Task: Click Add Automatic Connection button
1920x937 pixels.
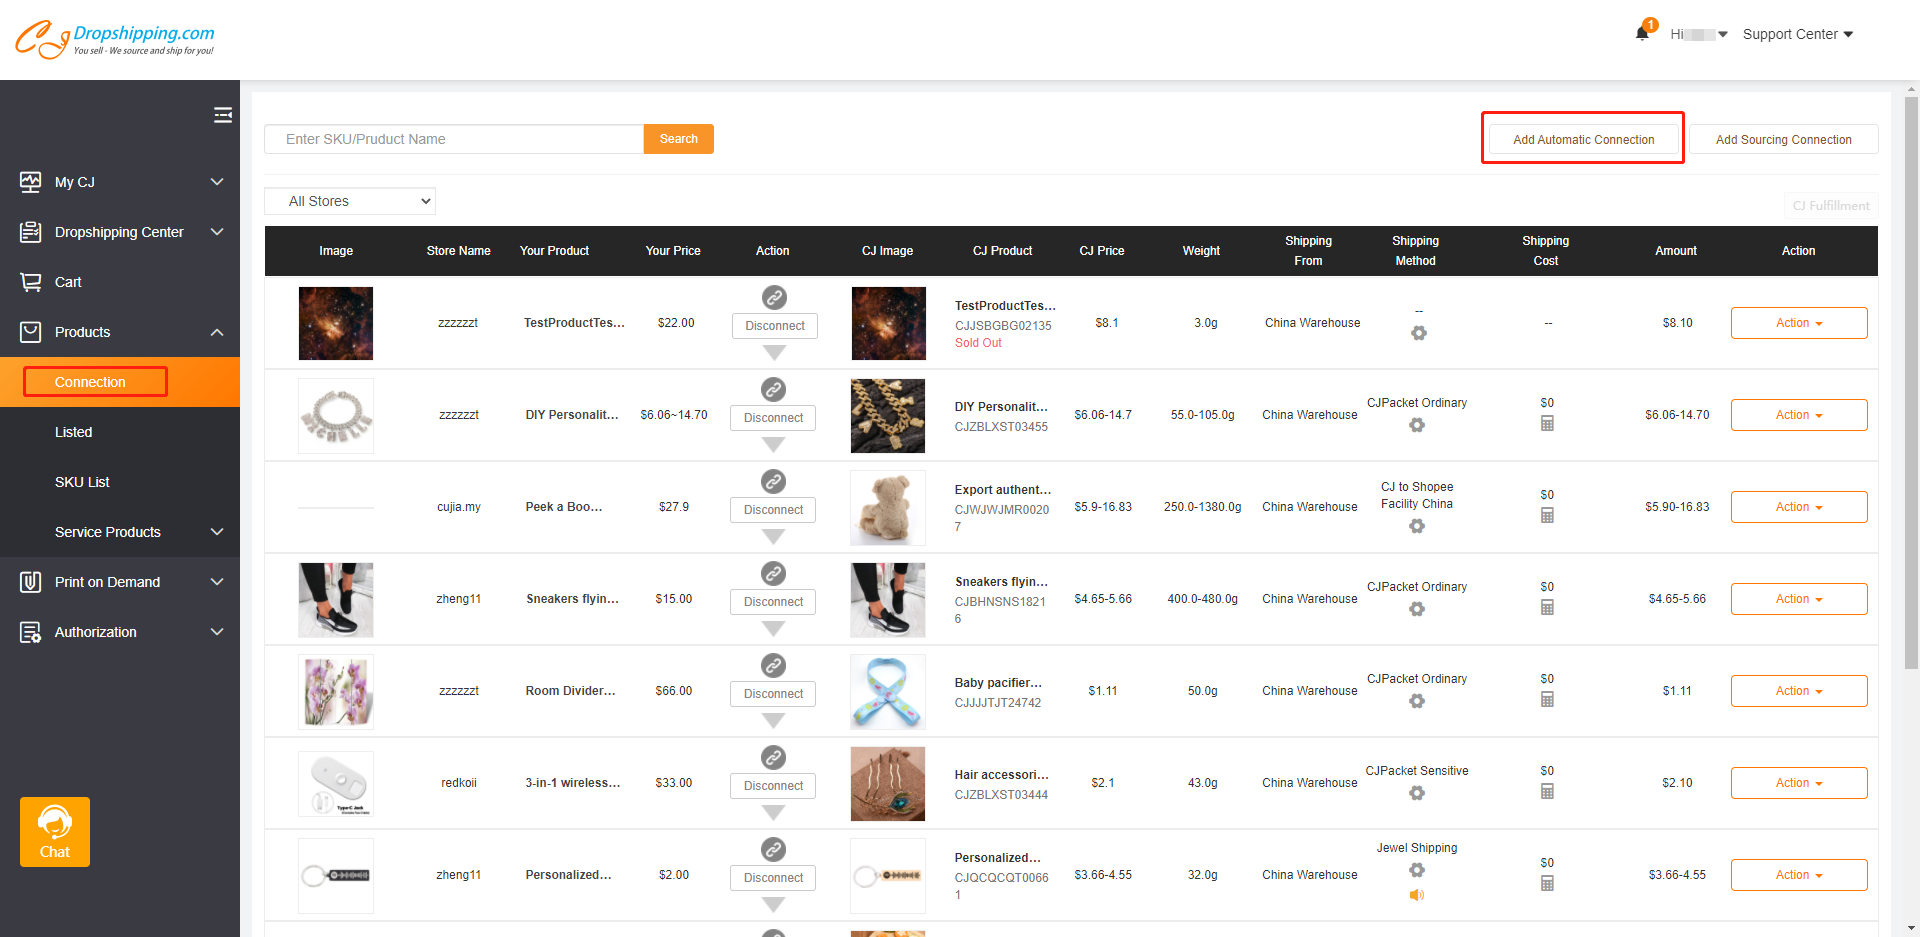Action: 1583,139
